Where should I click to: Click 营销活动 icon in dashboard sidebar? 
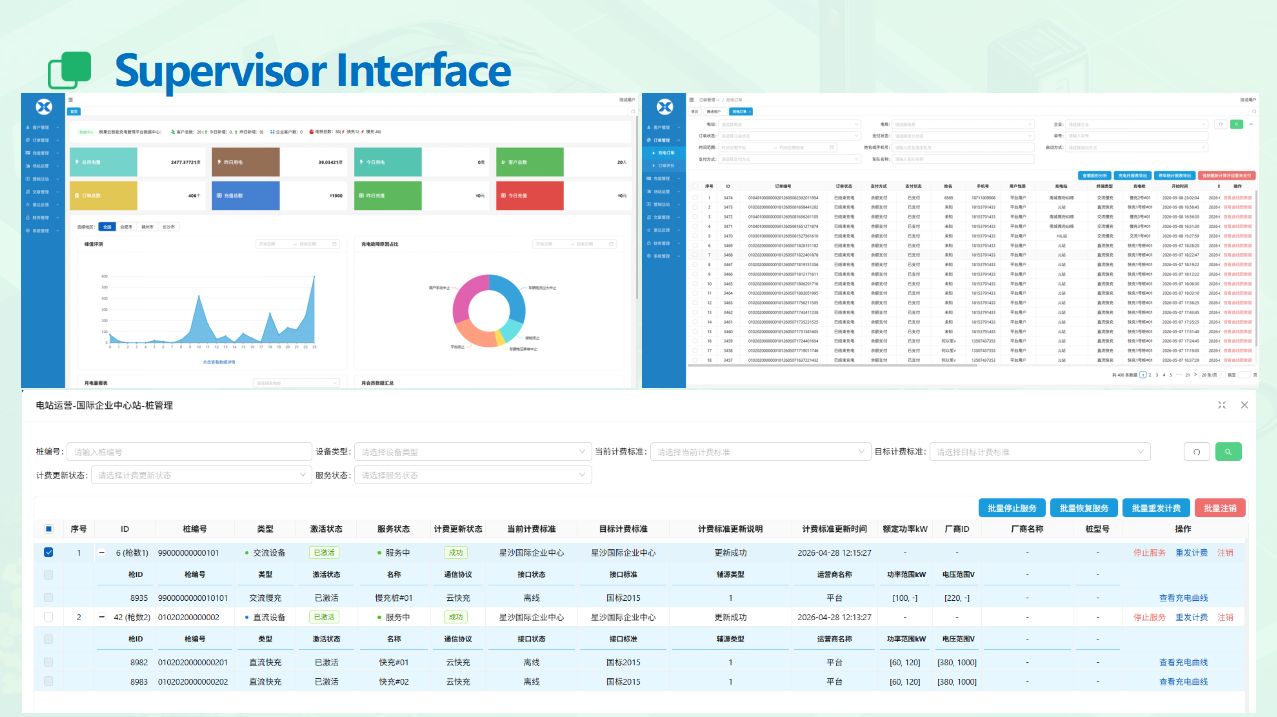click(x=28, y=179)
